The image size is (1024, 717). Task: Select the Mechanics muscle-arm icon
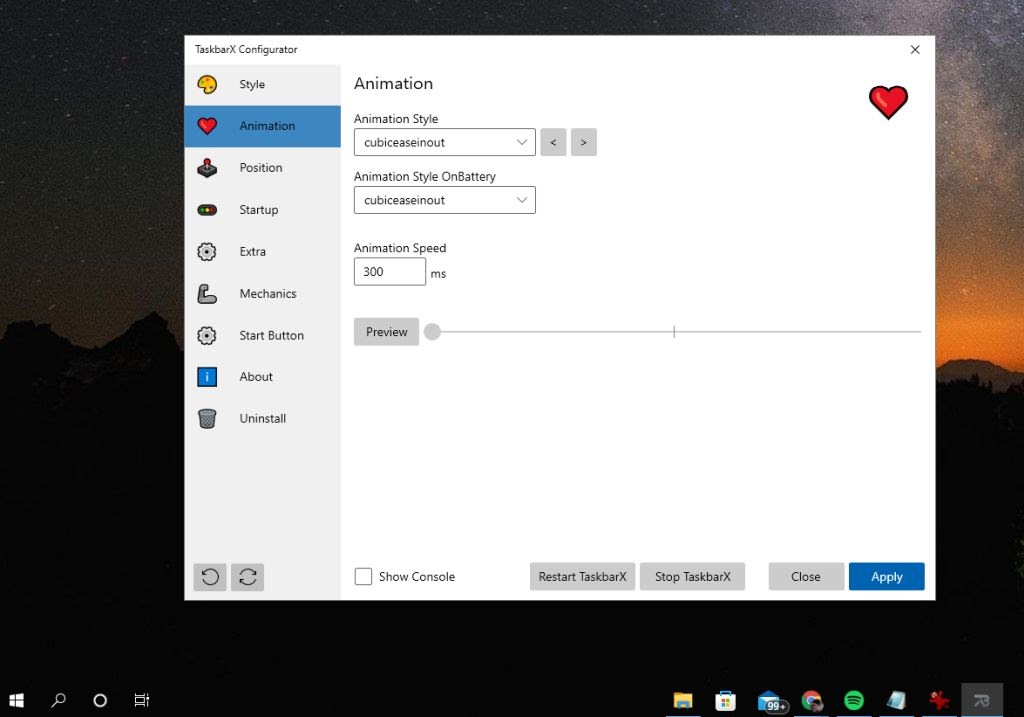pyautogui.click(x=207, y=293)
